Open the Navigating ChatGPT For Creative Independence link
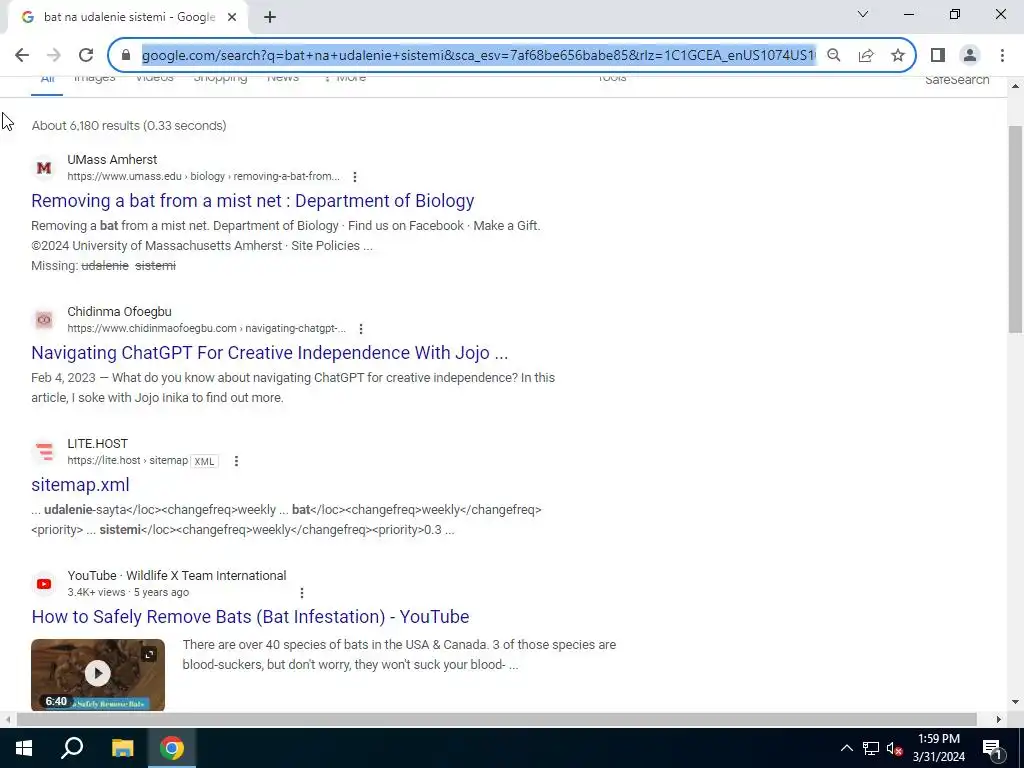1024x768 pixels. pos(270,353)
